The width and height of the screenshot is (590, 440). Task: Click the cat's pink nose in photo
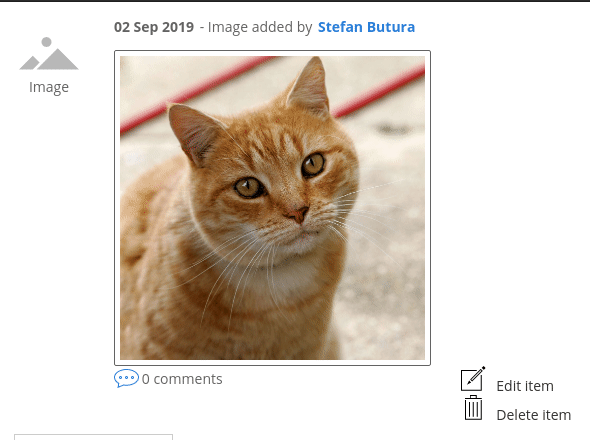click(x=298, y=215)
